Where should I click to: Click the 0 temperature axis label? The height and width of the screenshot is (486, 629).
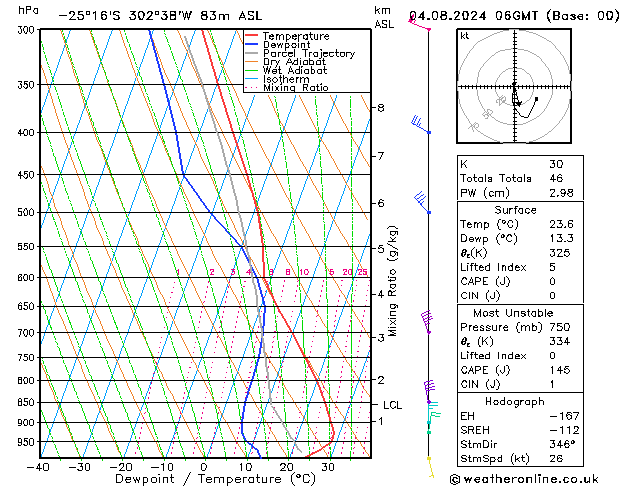point(204,467)
